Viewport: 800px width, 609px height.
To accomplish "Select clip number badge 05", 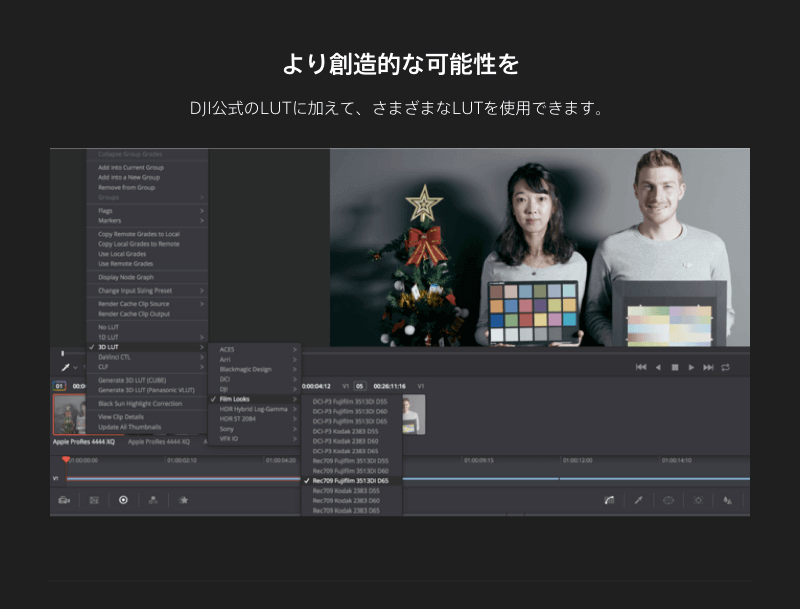I will tap(360, 386).
